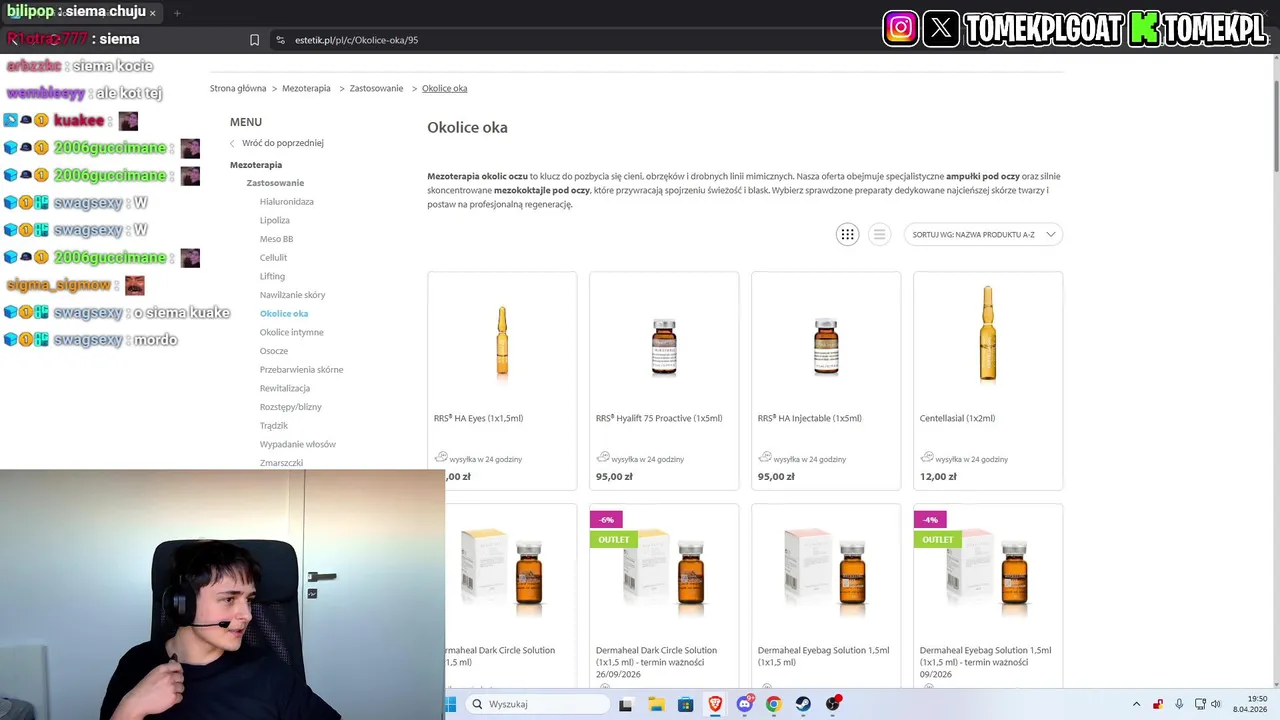Open Zmarszczki category

pos(281,463)
